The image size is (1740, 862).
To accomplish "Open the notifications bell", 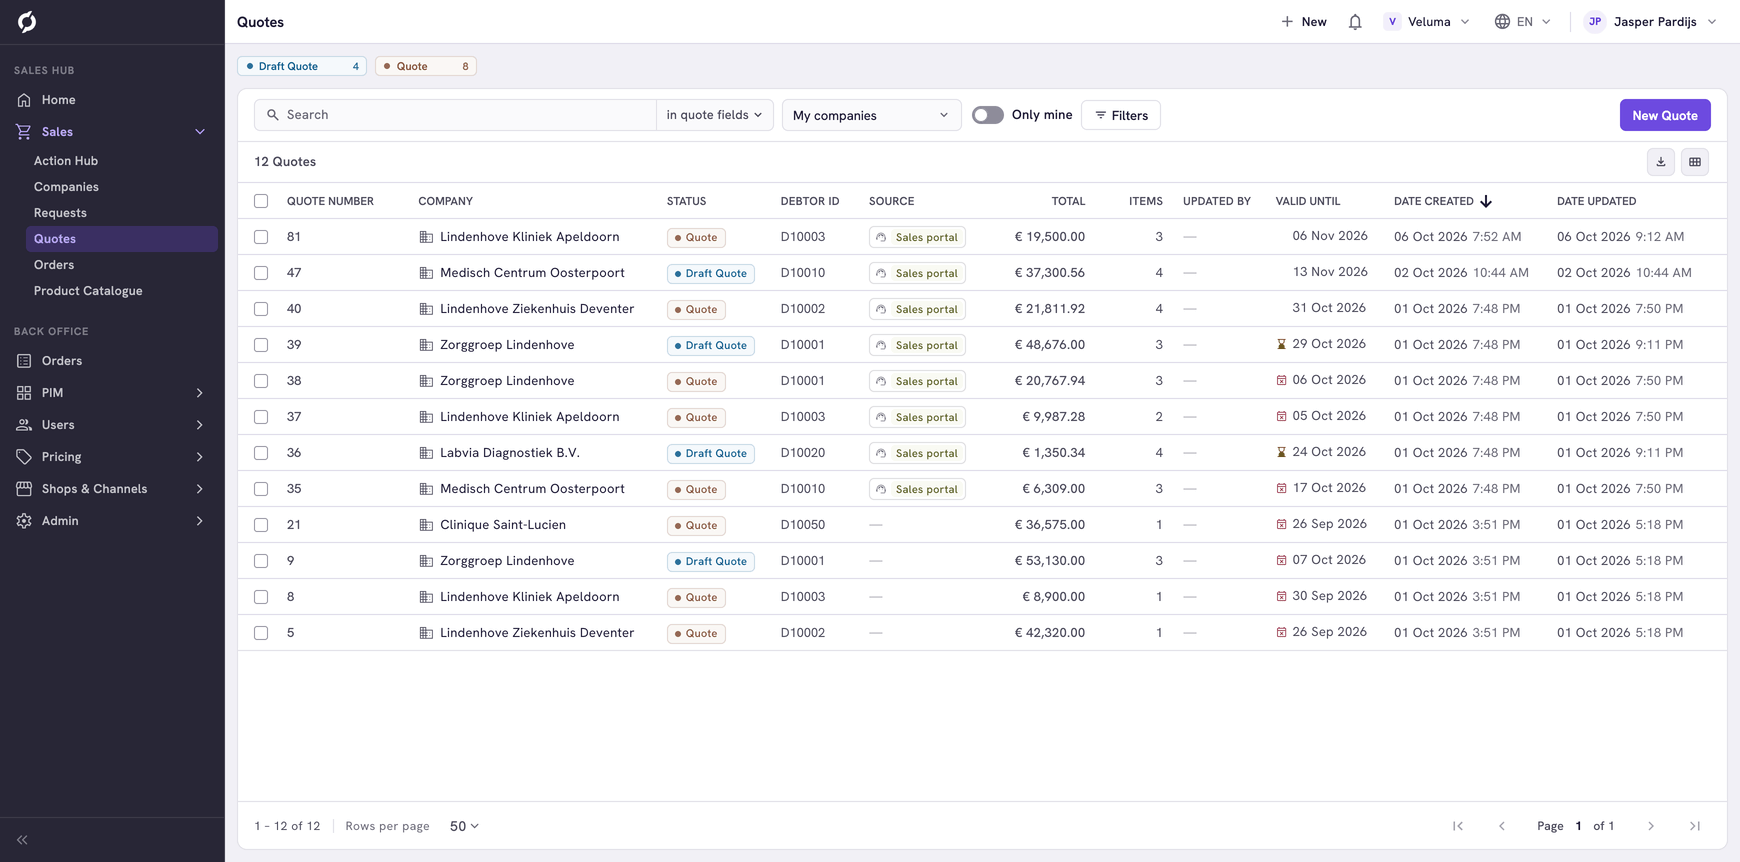I will [x=1355, y=22].
